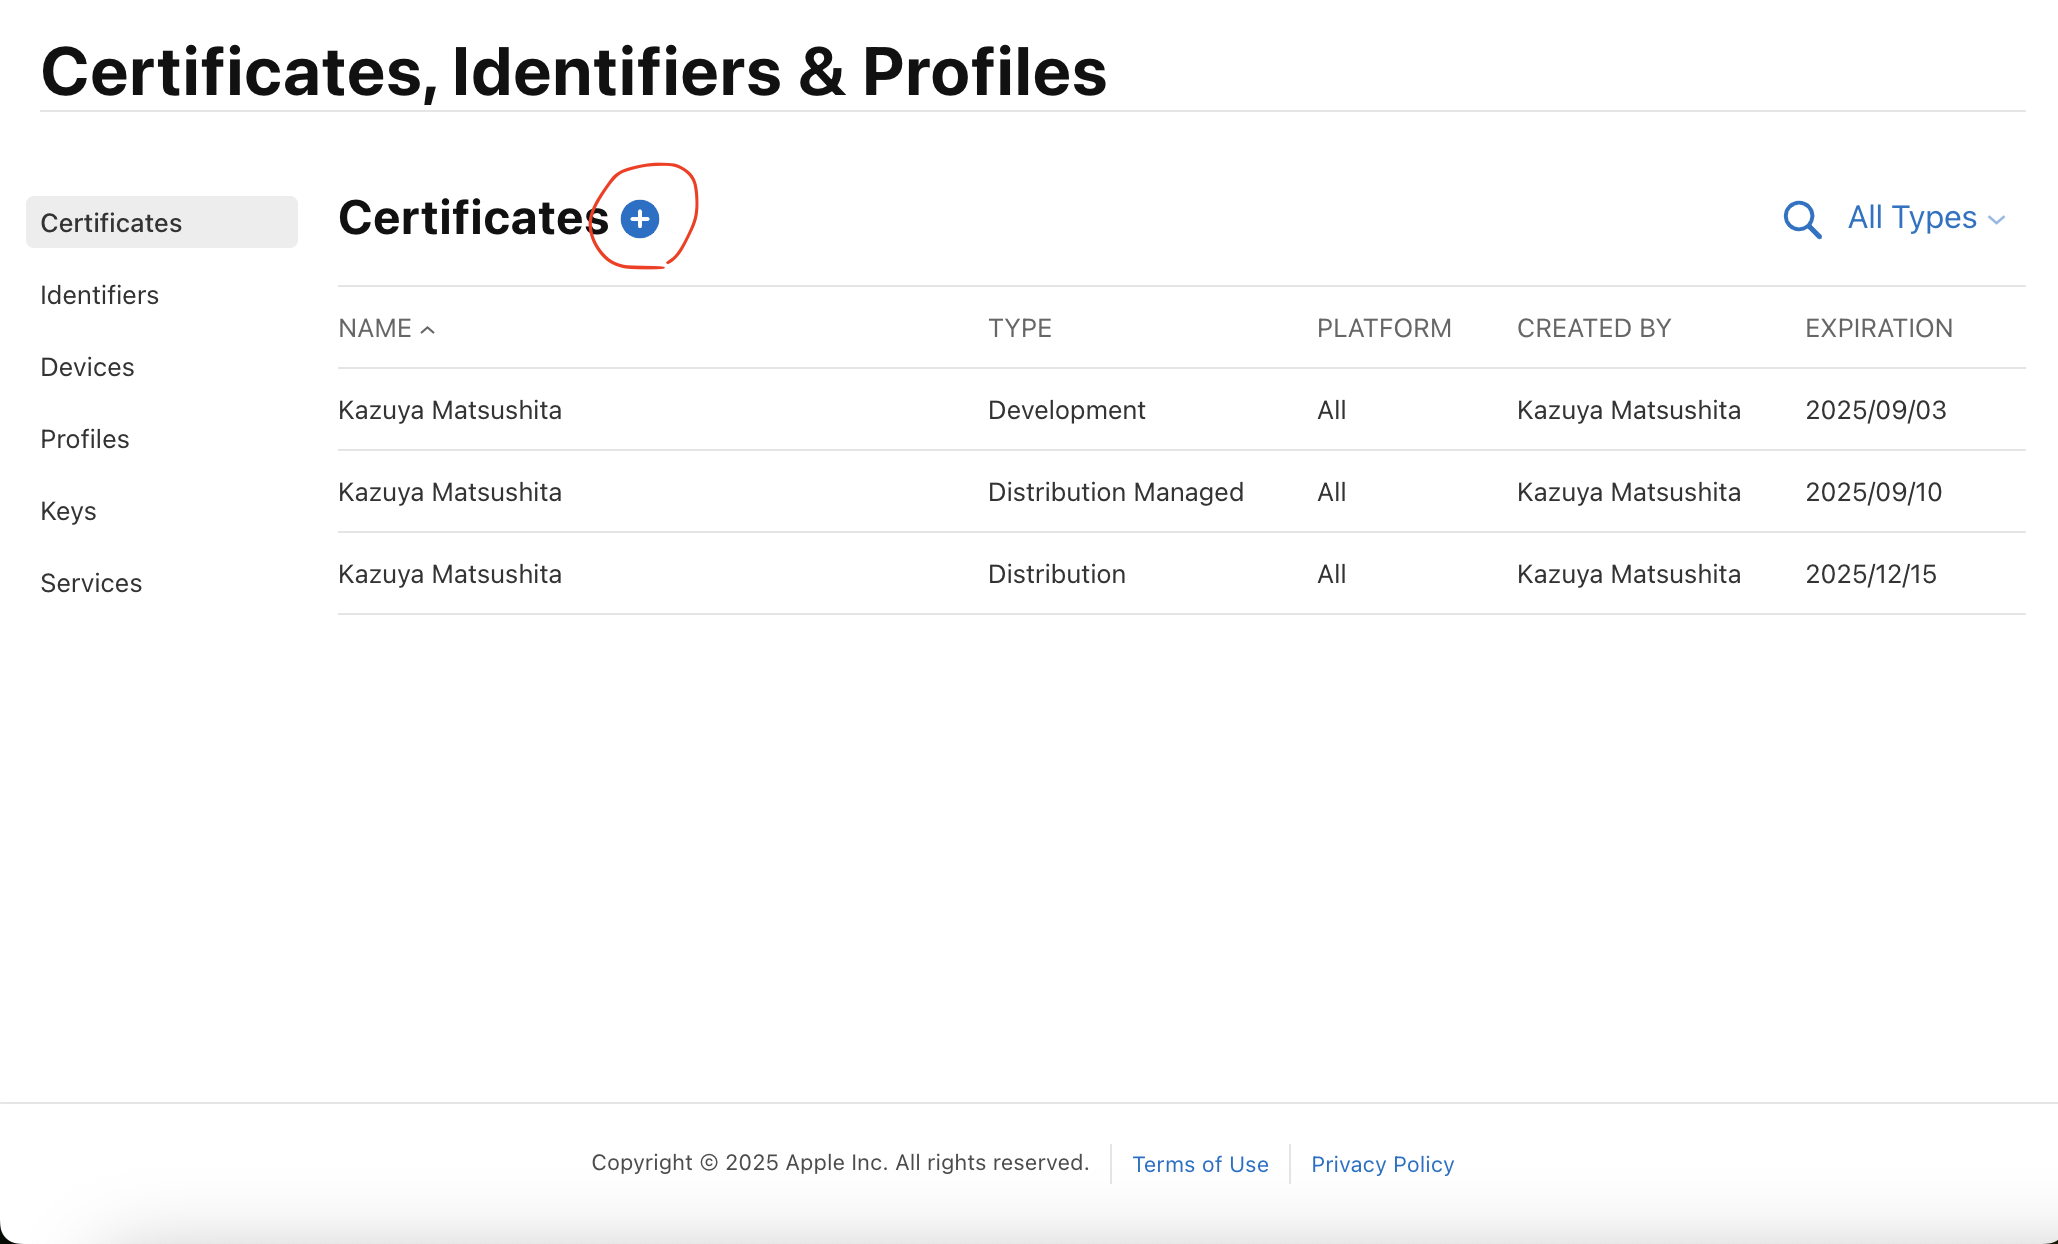
Task: Open the Devices section
Action: 87,367
